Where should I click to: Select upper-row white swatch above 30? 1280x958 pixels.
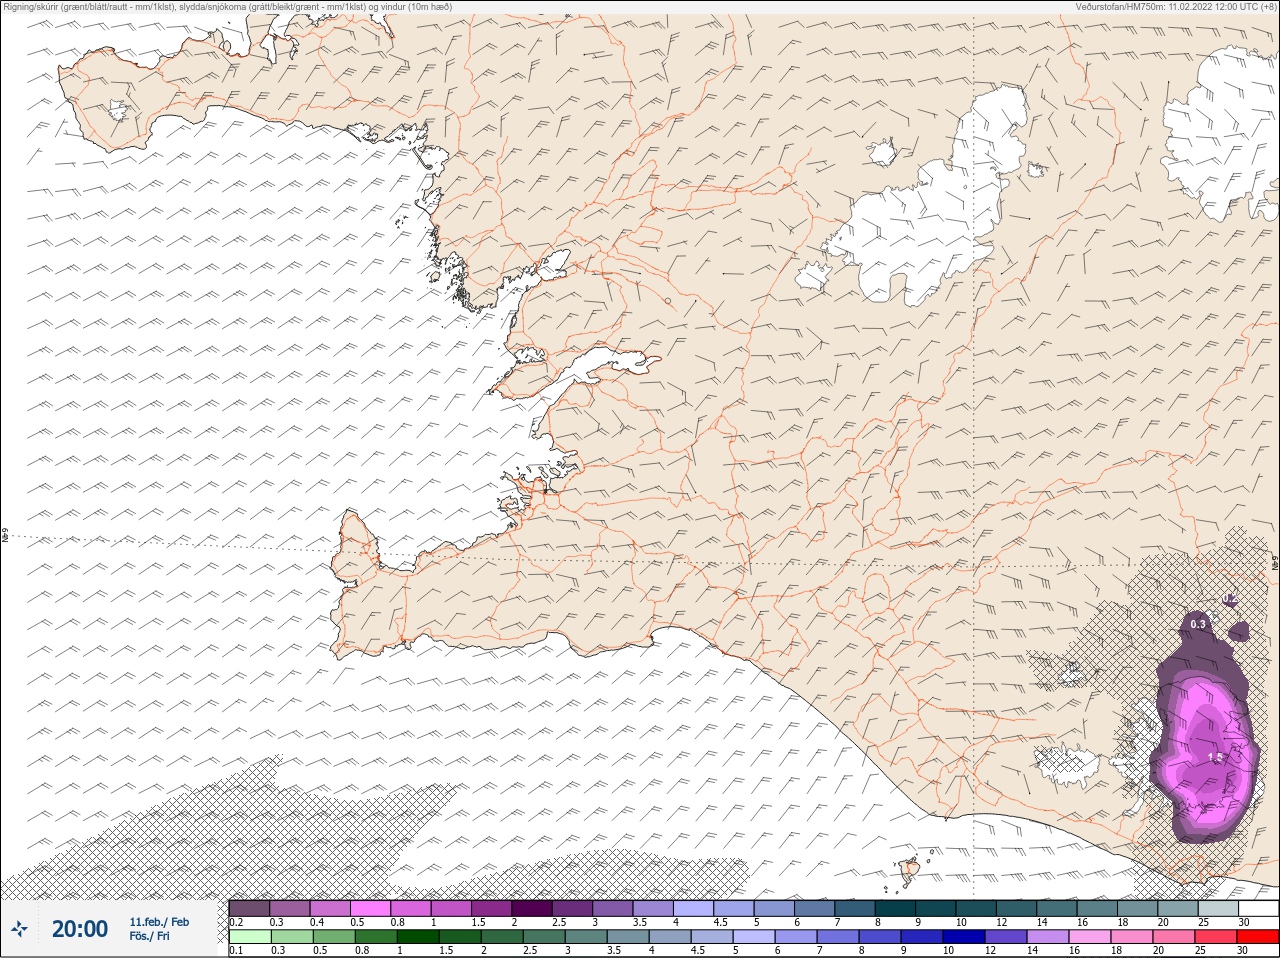(x=1258, y=908)
